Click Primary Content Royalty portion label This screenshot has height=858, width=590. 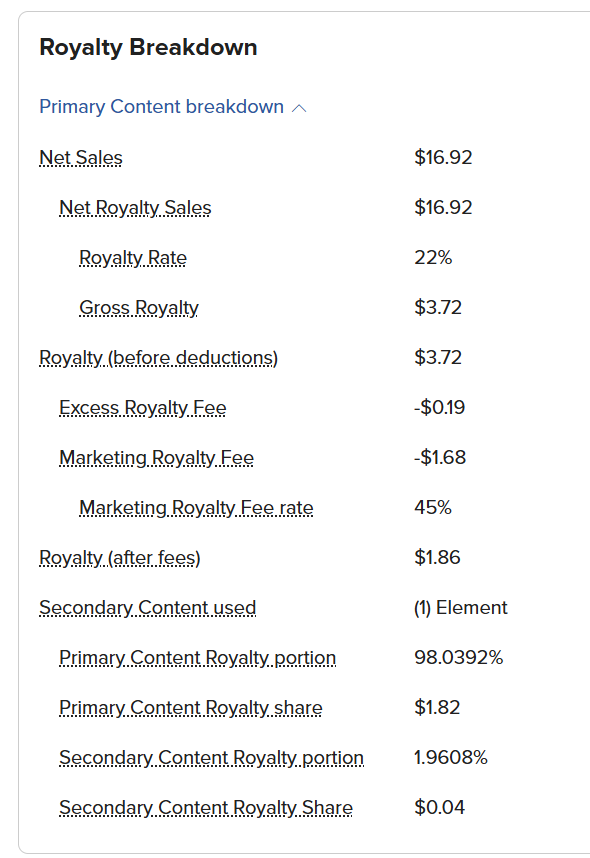coord(198,658)
